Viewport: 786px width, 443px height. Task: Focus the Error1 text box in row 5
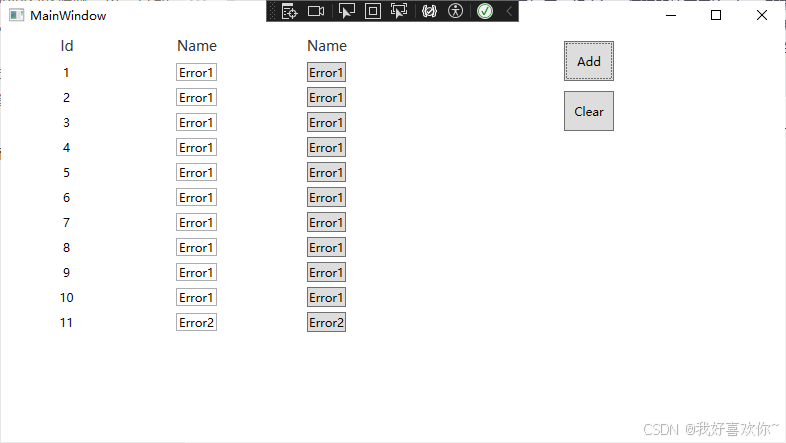click(196, 173)
